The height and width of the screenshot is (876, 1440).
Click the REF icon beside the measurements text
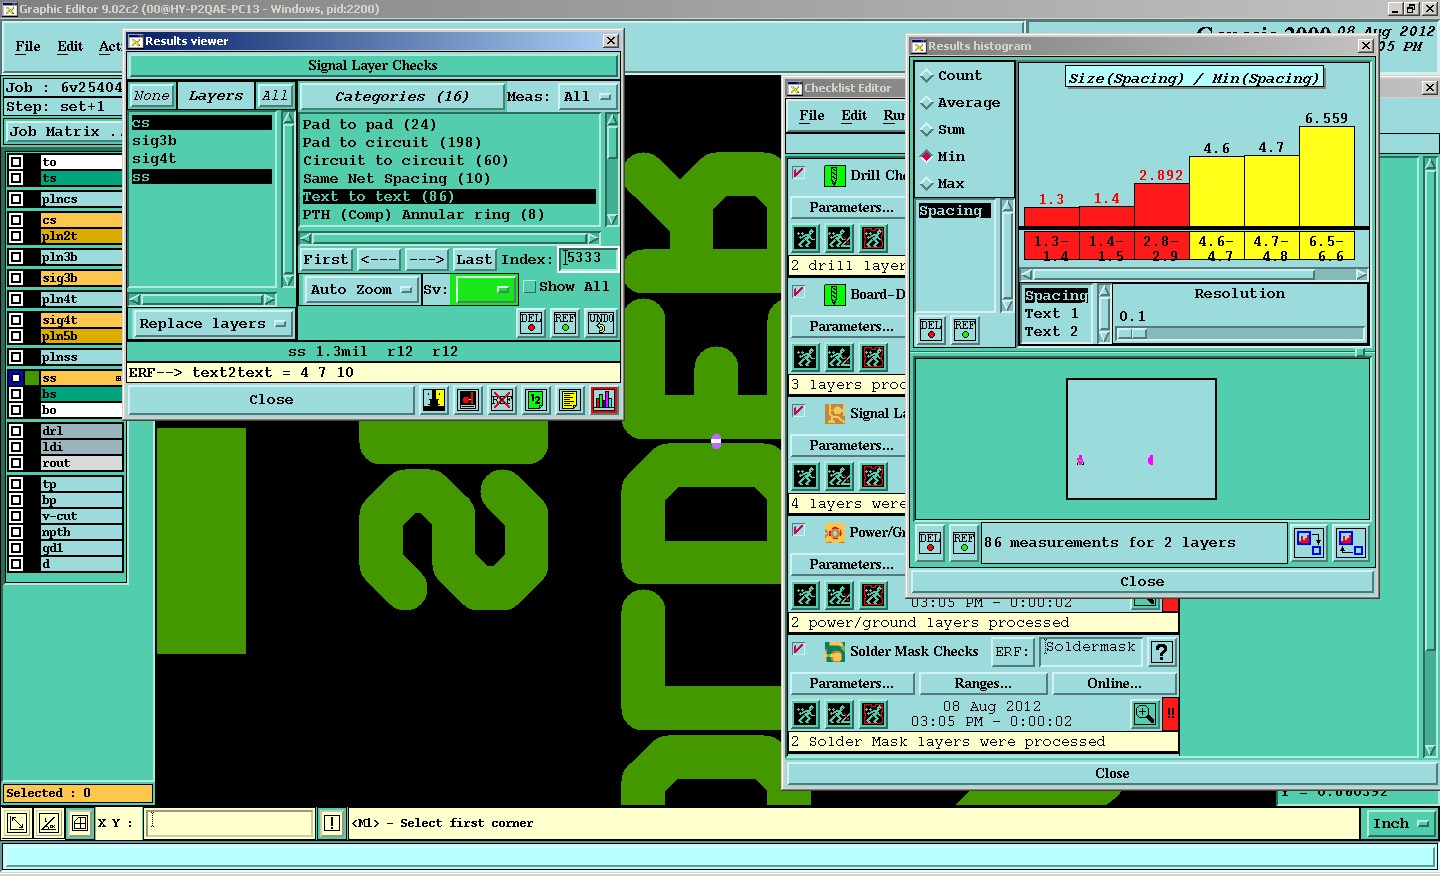(964, 542)
